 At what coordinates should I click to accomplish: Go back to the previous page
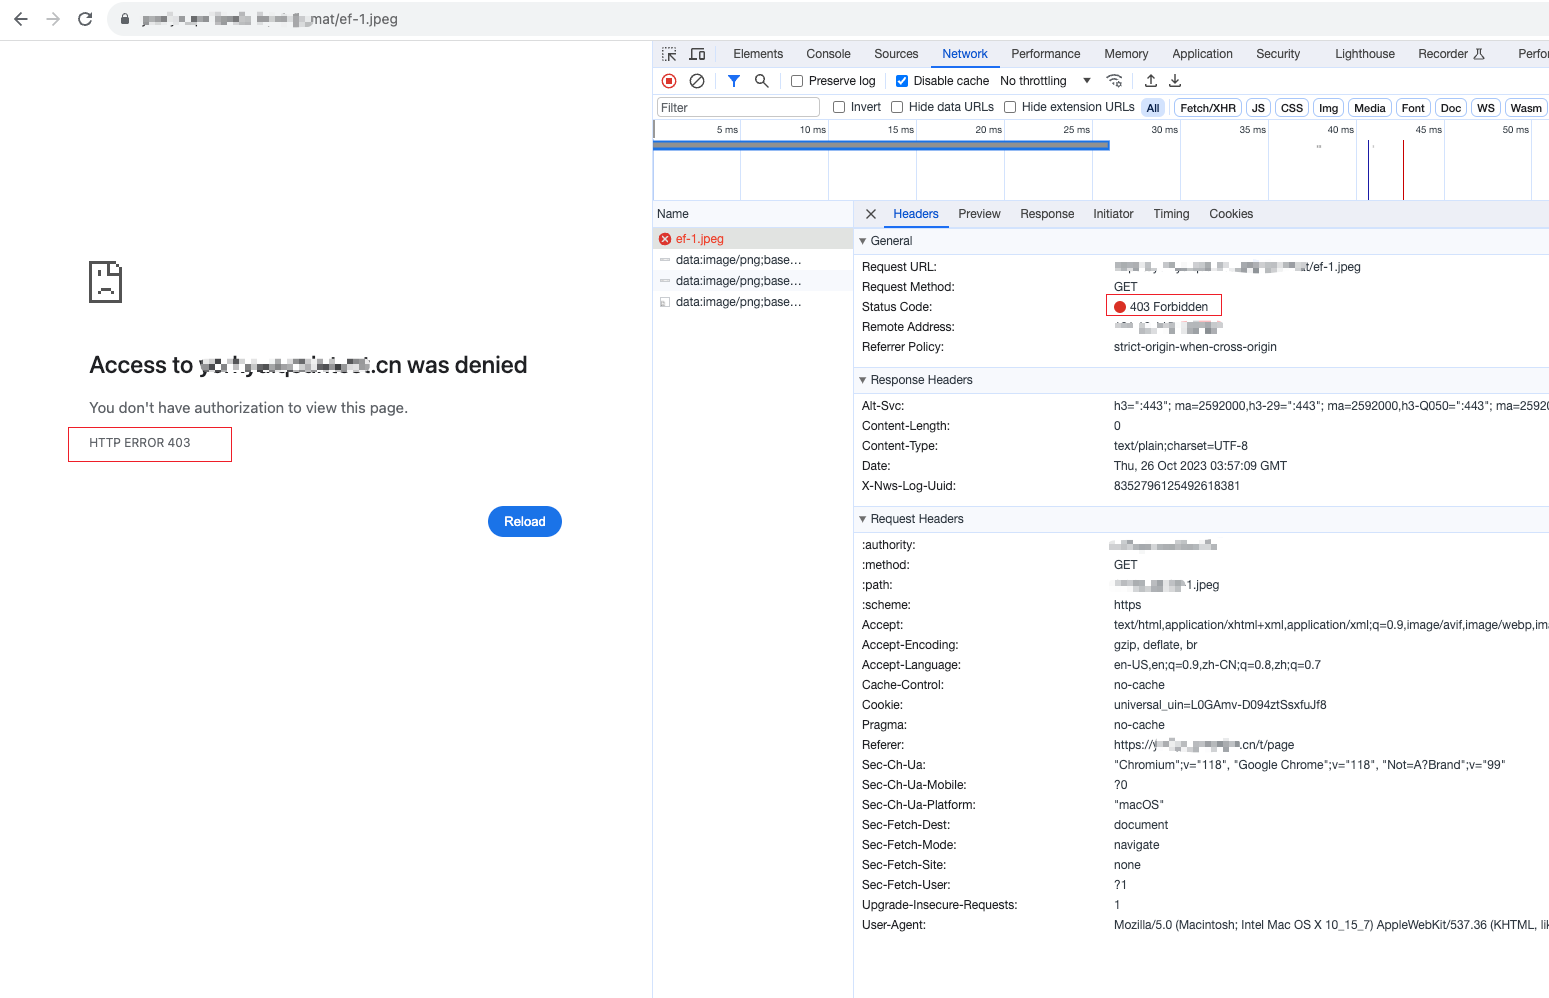point(21,19)
